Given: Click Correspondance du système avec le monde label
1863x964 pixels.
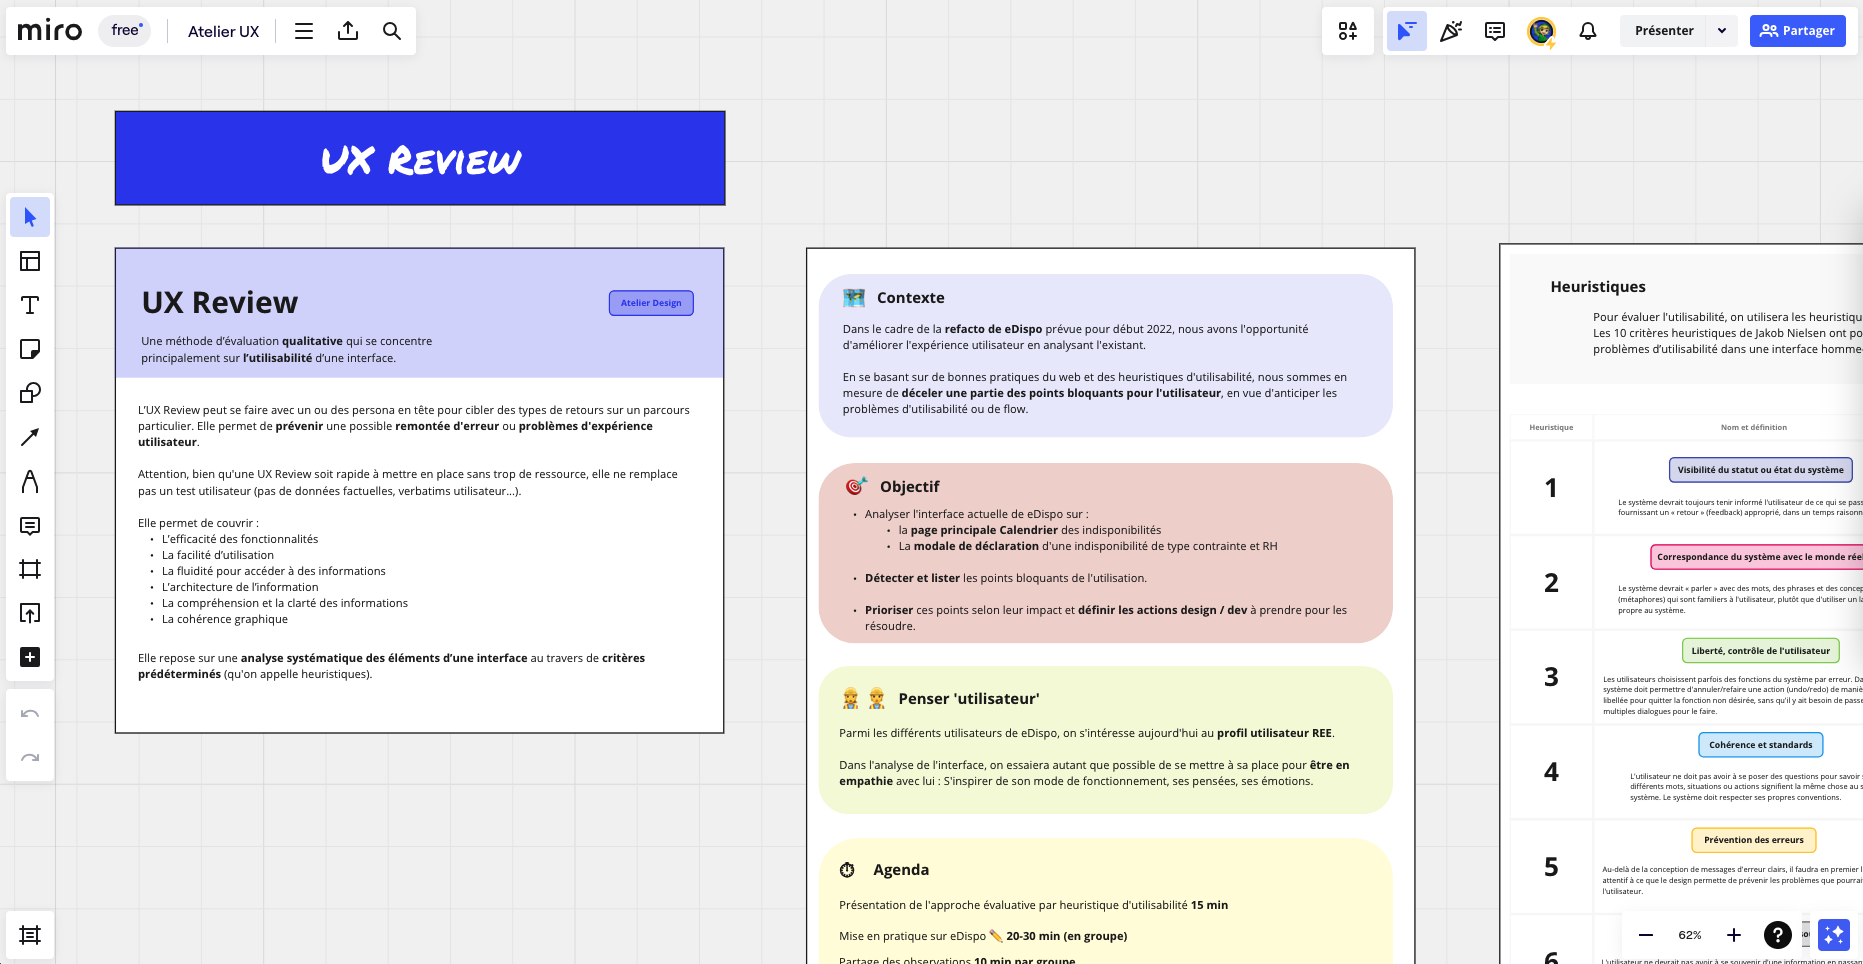Looking at the screenshot, I should [x=1757, y=557].
